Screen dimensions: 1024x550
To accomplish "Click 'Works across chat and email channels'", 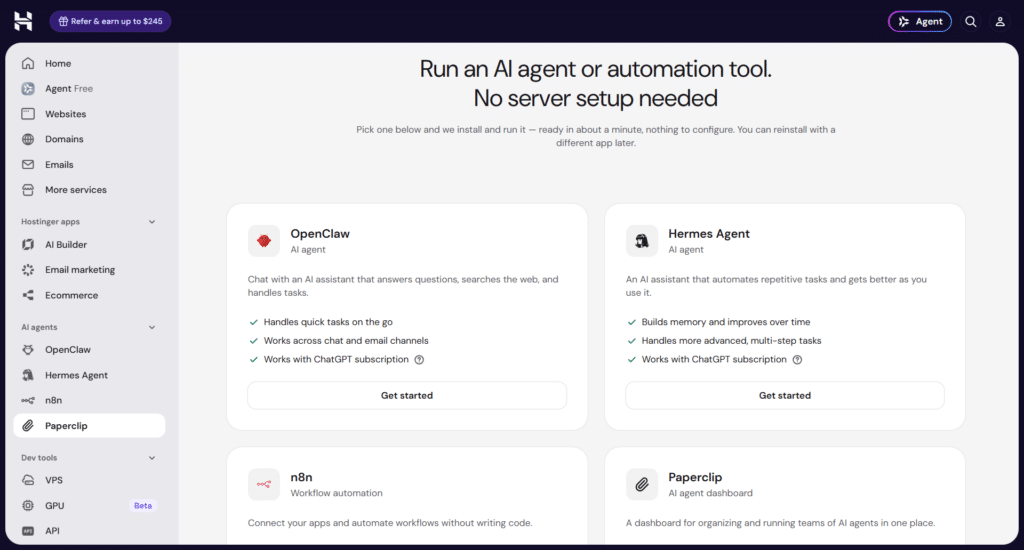I will pyautogui.click(x=346, y=341).
